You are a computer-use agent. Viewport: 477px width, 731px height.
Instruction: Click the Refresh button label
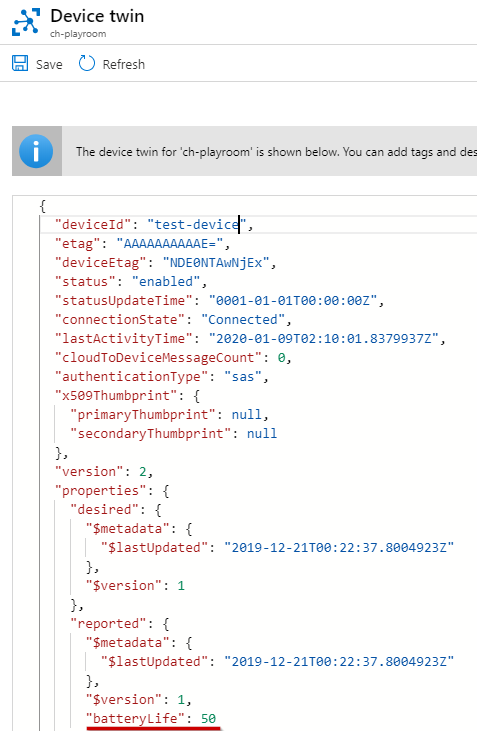[x=124, y=64]
